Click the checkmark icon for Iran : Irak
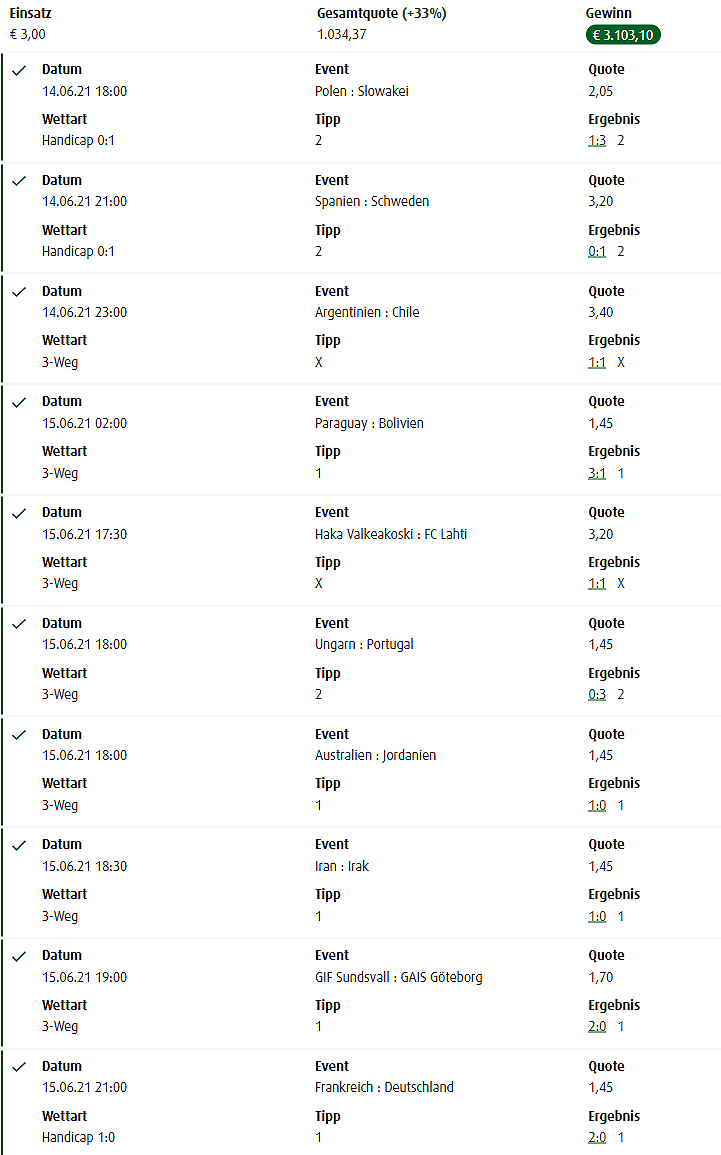This screenshot has width=721, height=1155. pos(19,846)
